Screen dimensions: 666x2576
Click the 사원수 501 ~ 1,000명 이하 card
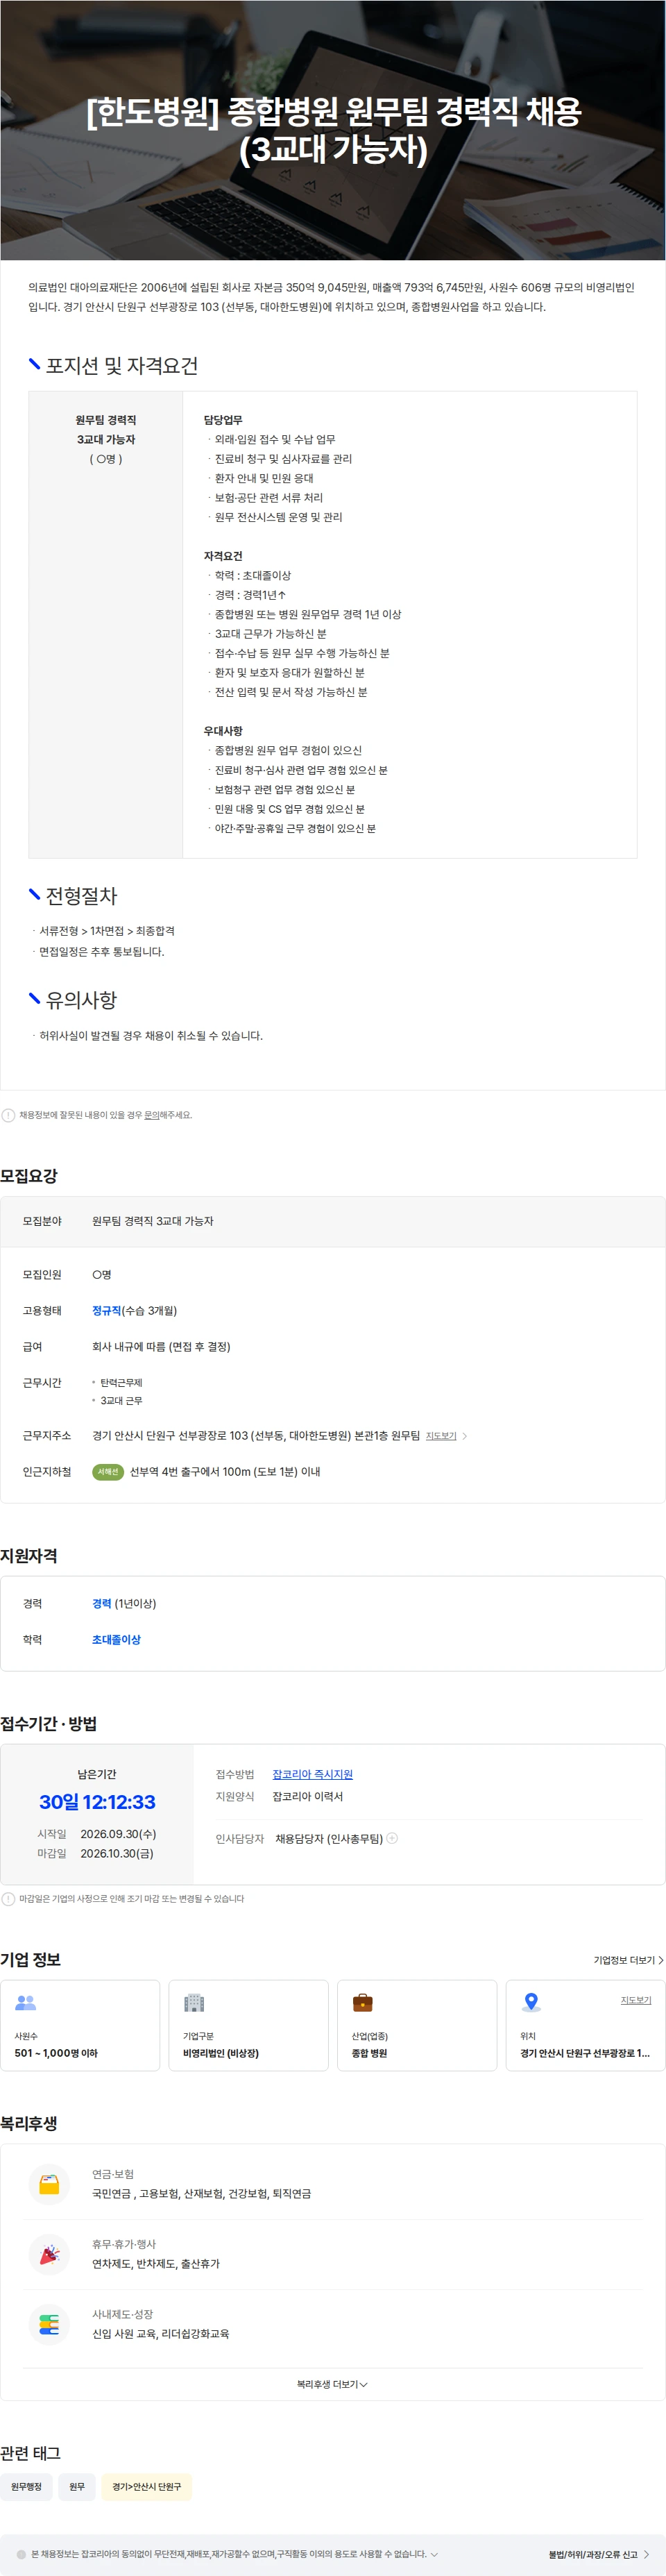click(80, 2025)
